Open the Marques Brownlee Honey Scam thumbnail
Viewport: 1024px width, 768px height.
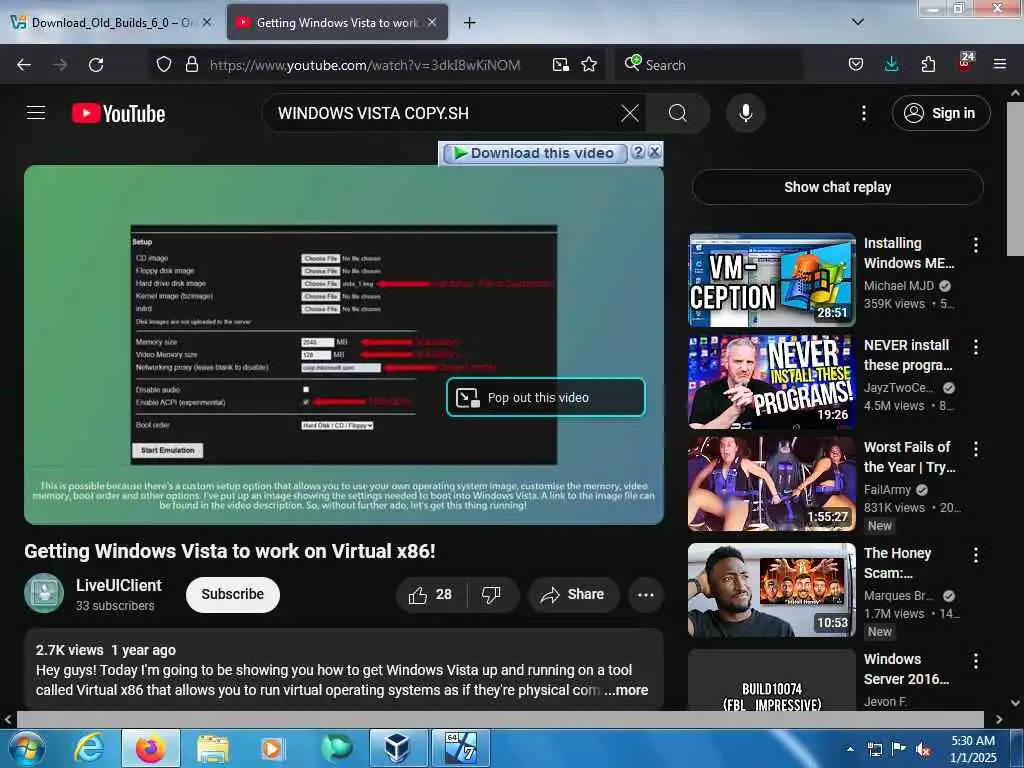pyautogui.click(x=771, y=590)
